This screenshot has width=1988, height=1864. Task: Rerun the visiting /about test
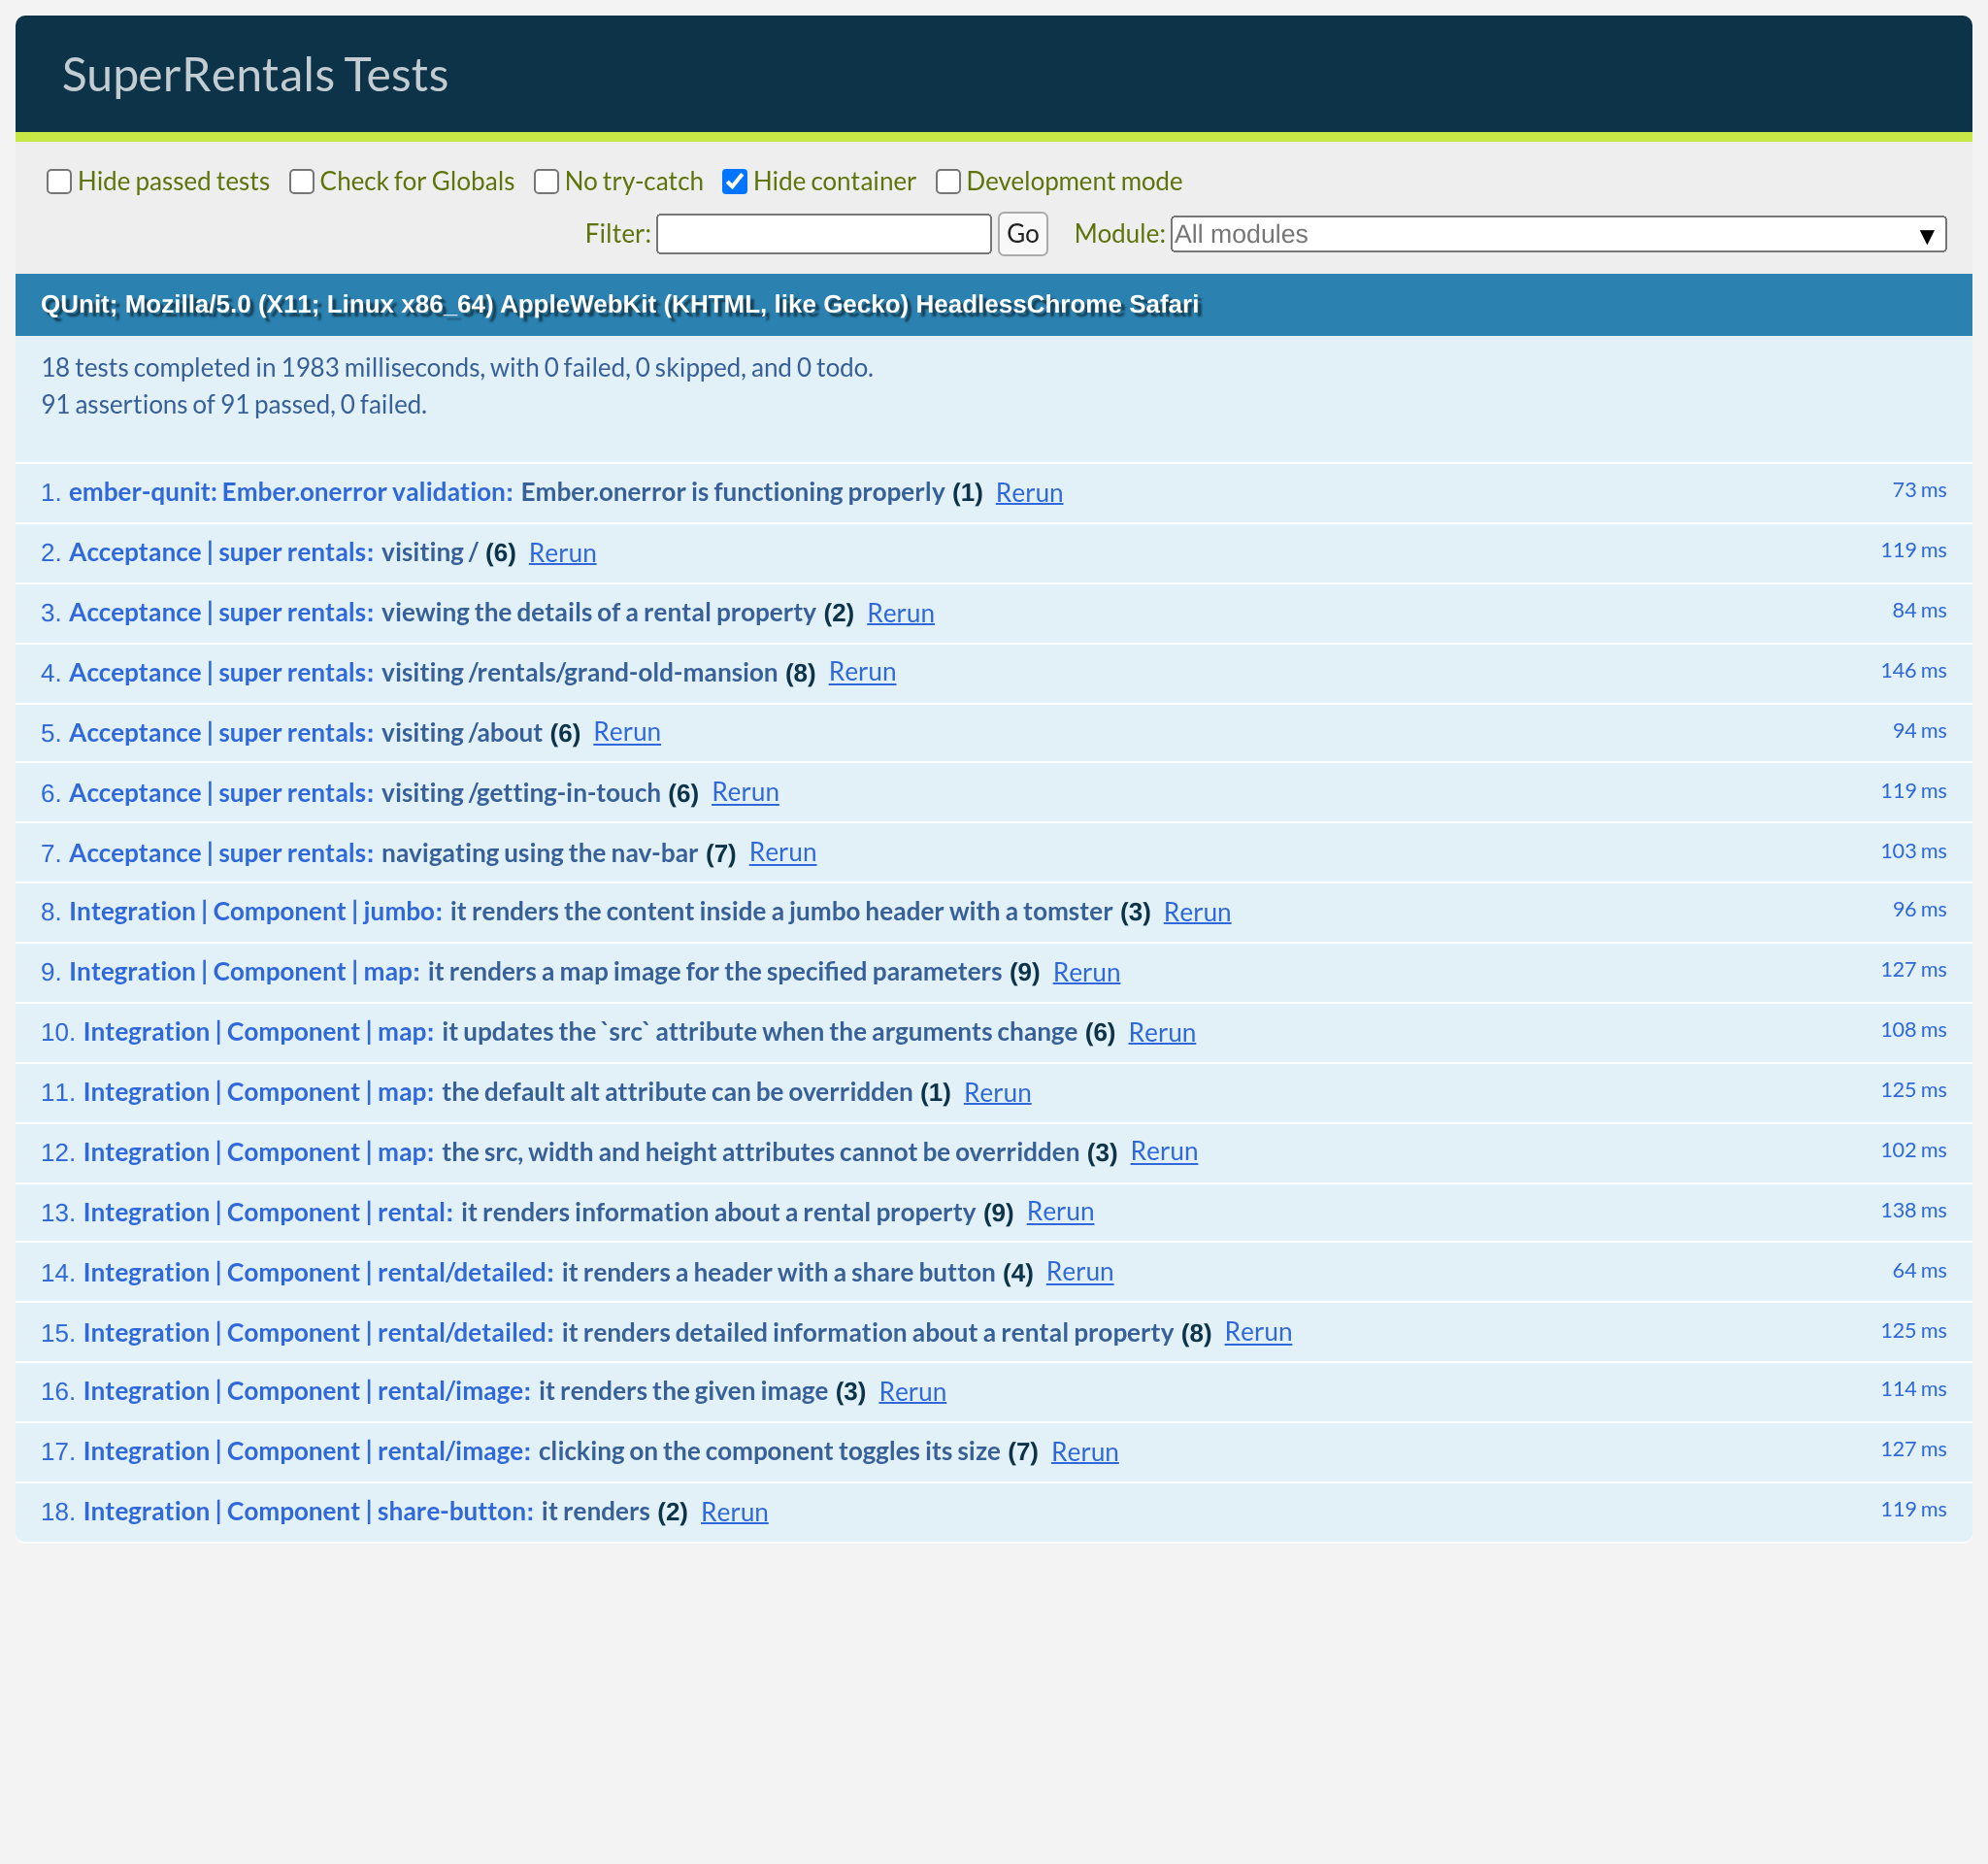click(x=627, y=732)
